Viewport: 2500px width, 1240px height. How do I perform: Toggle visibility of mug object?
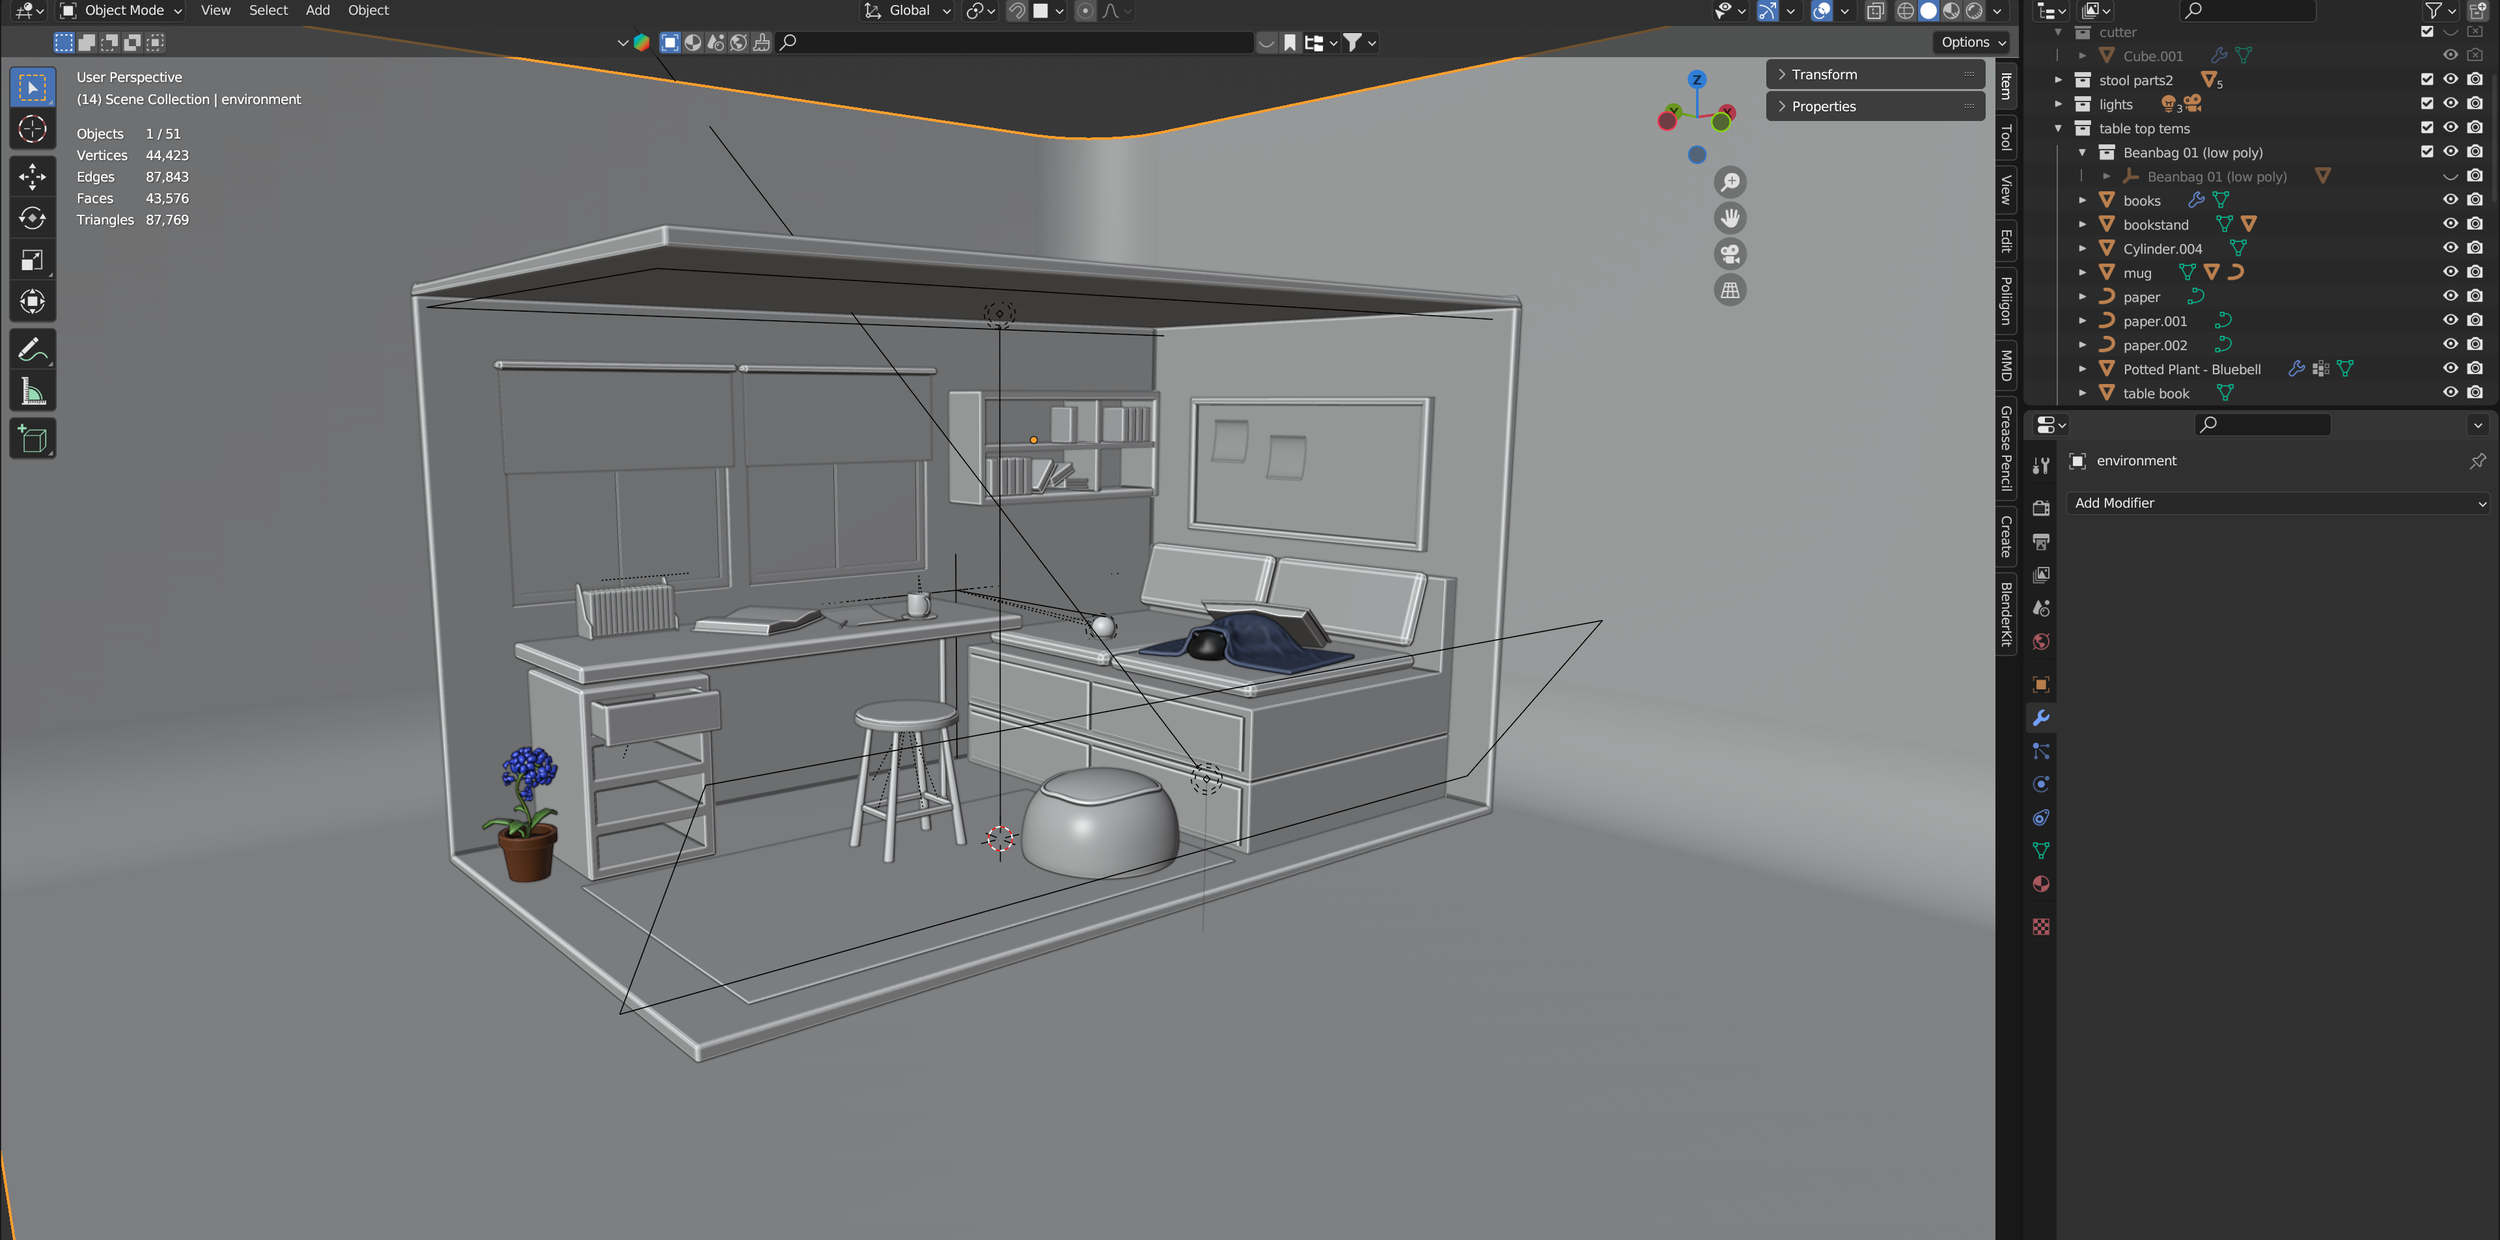[x=2450, y=272]
